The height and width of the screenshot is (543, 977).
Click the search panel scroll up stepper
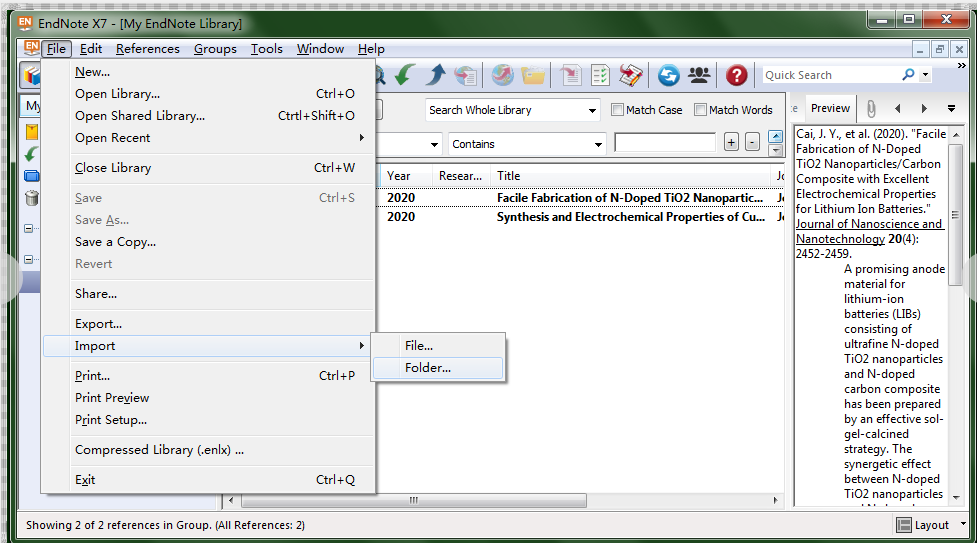(x=776, y=136)
